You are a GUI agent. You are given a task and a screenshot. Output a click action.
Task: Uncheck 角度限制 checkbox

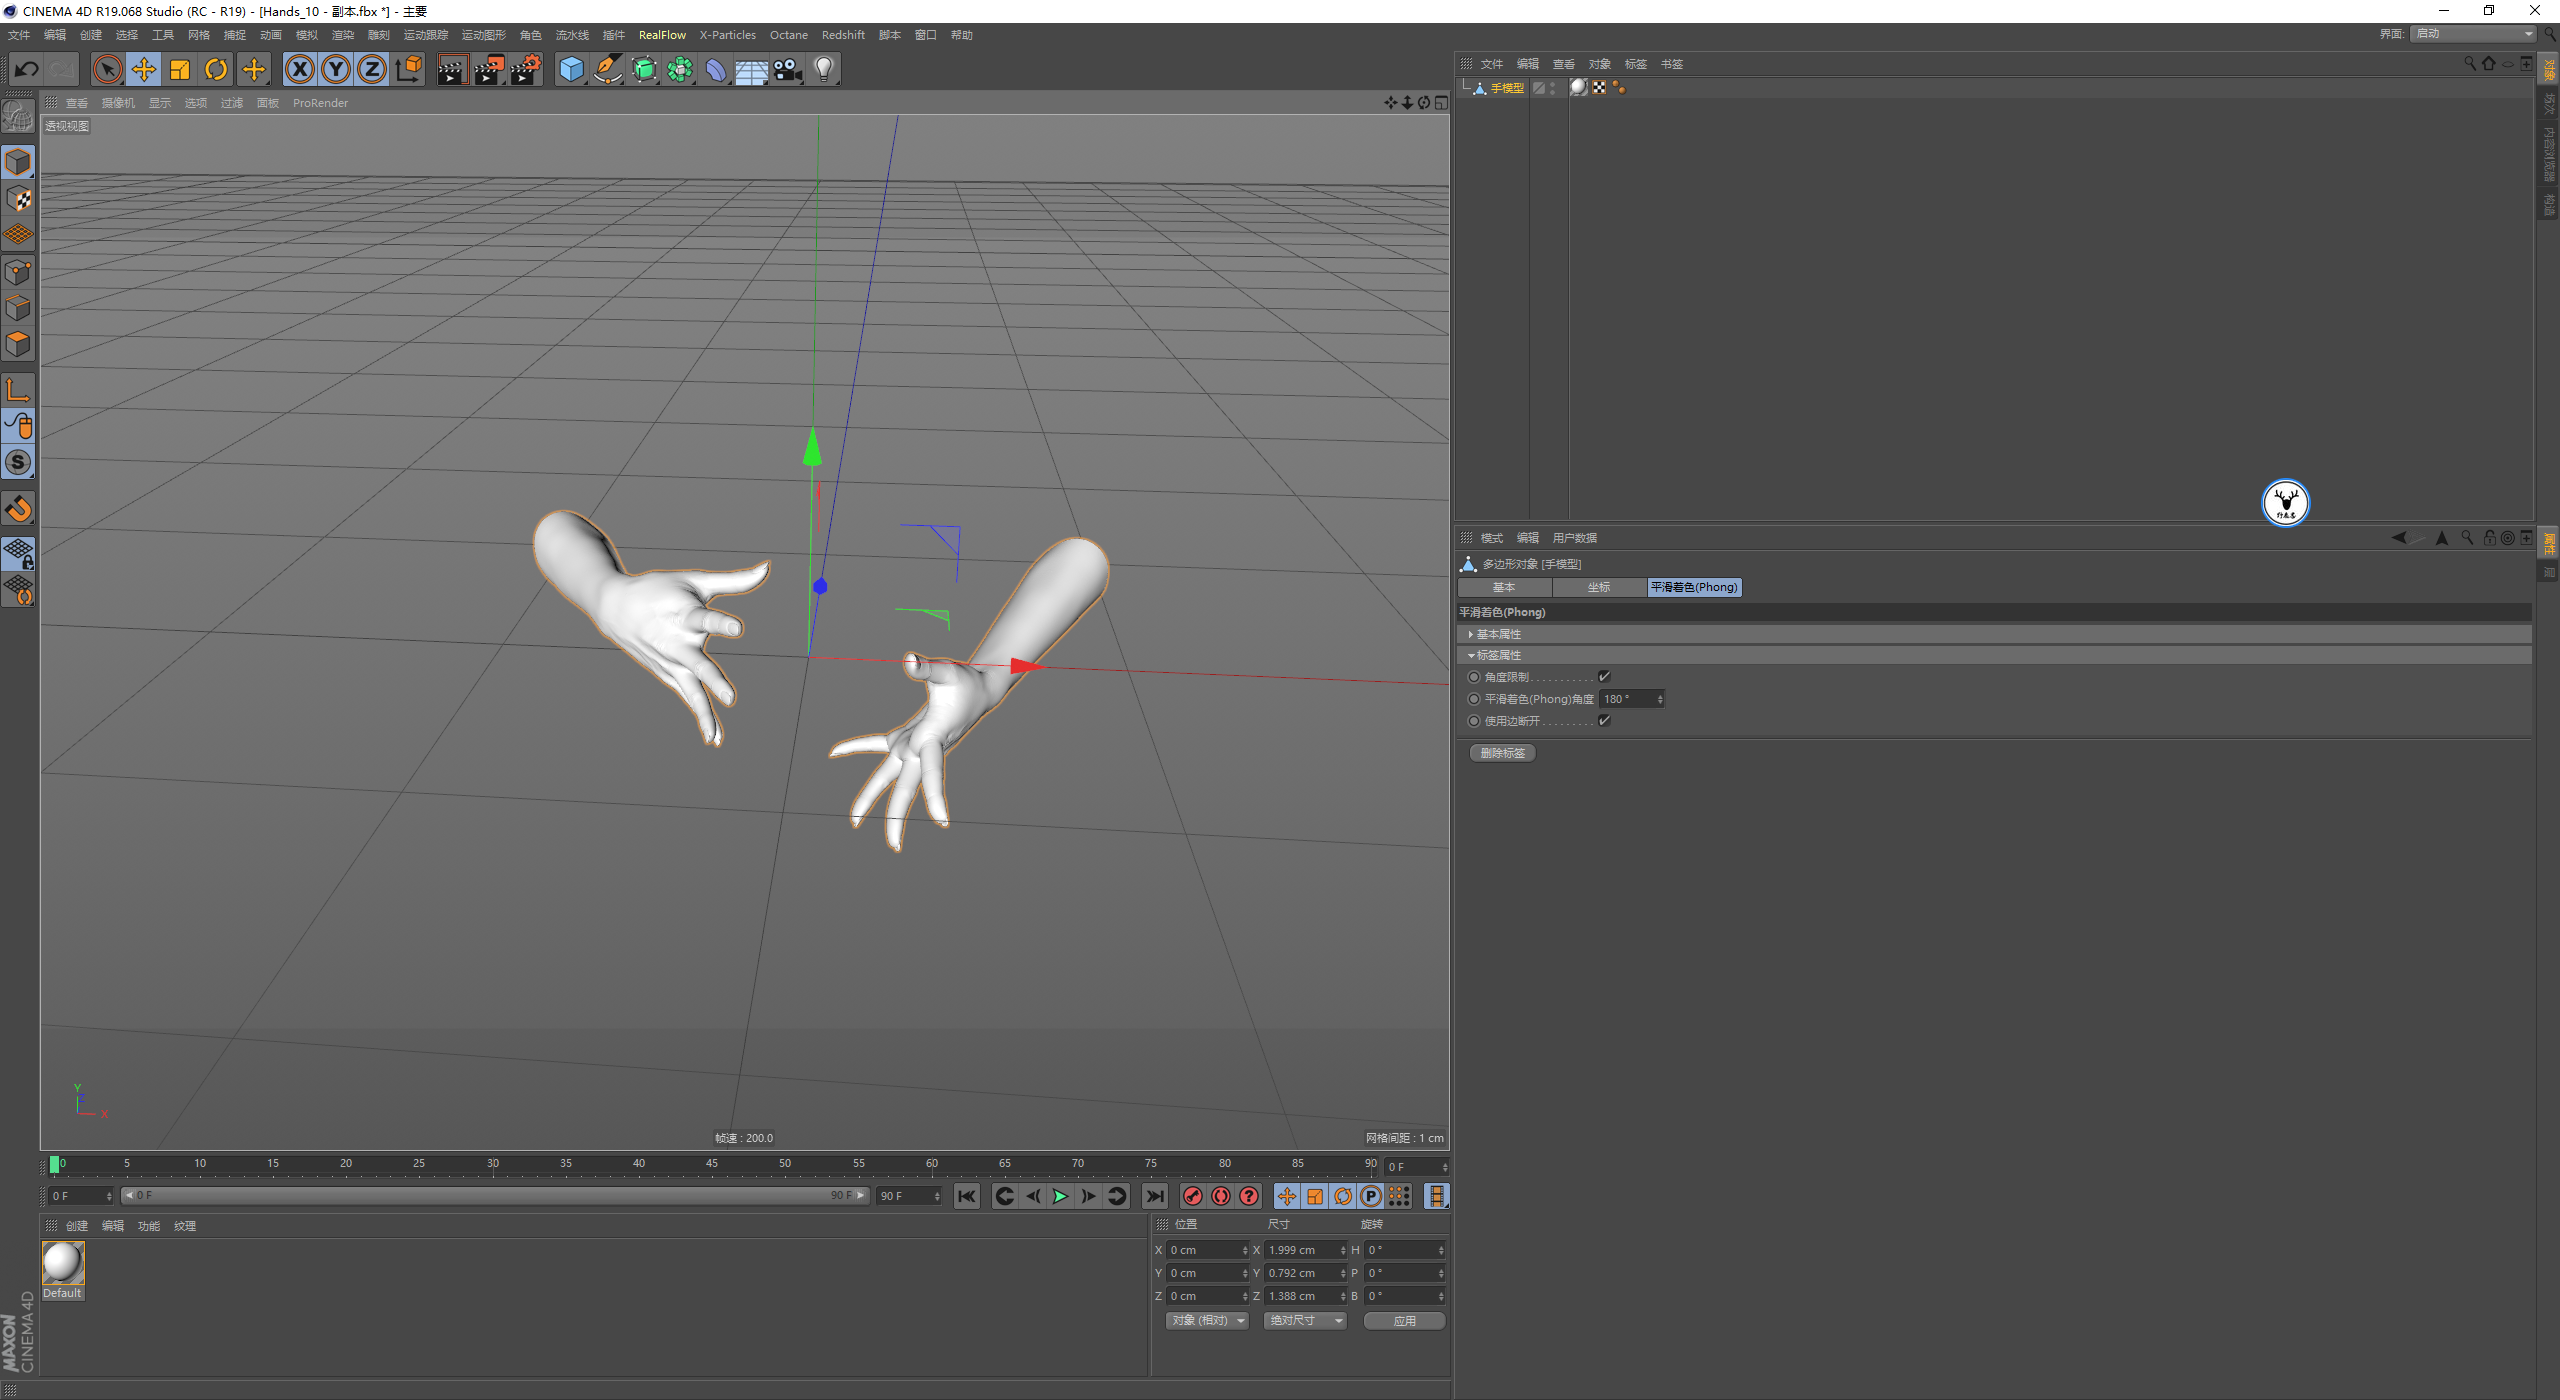(x=1604, y=677)
